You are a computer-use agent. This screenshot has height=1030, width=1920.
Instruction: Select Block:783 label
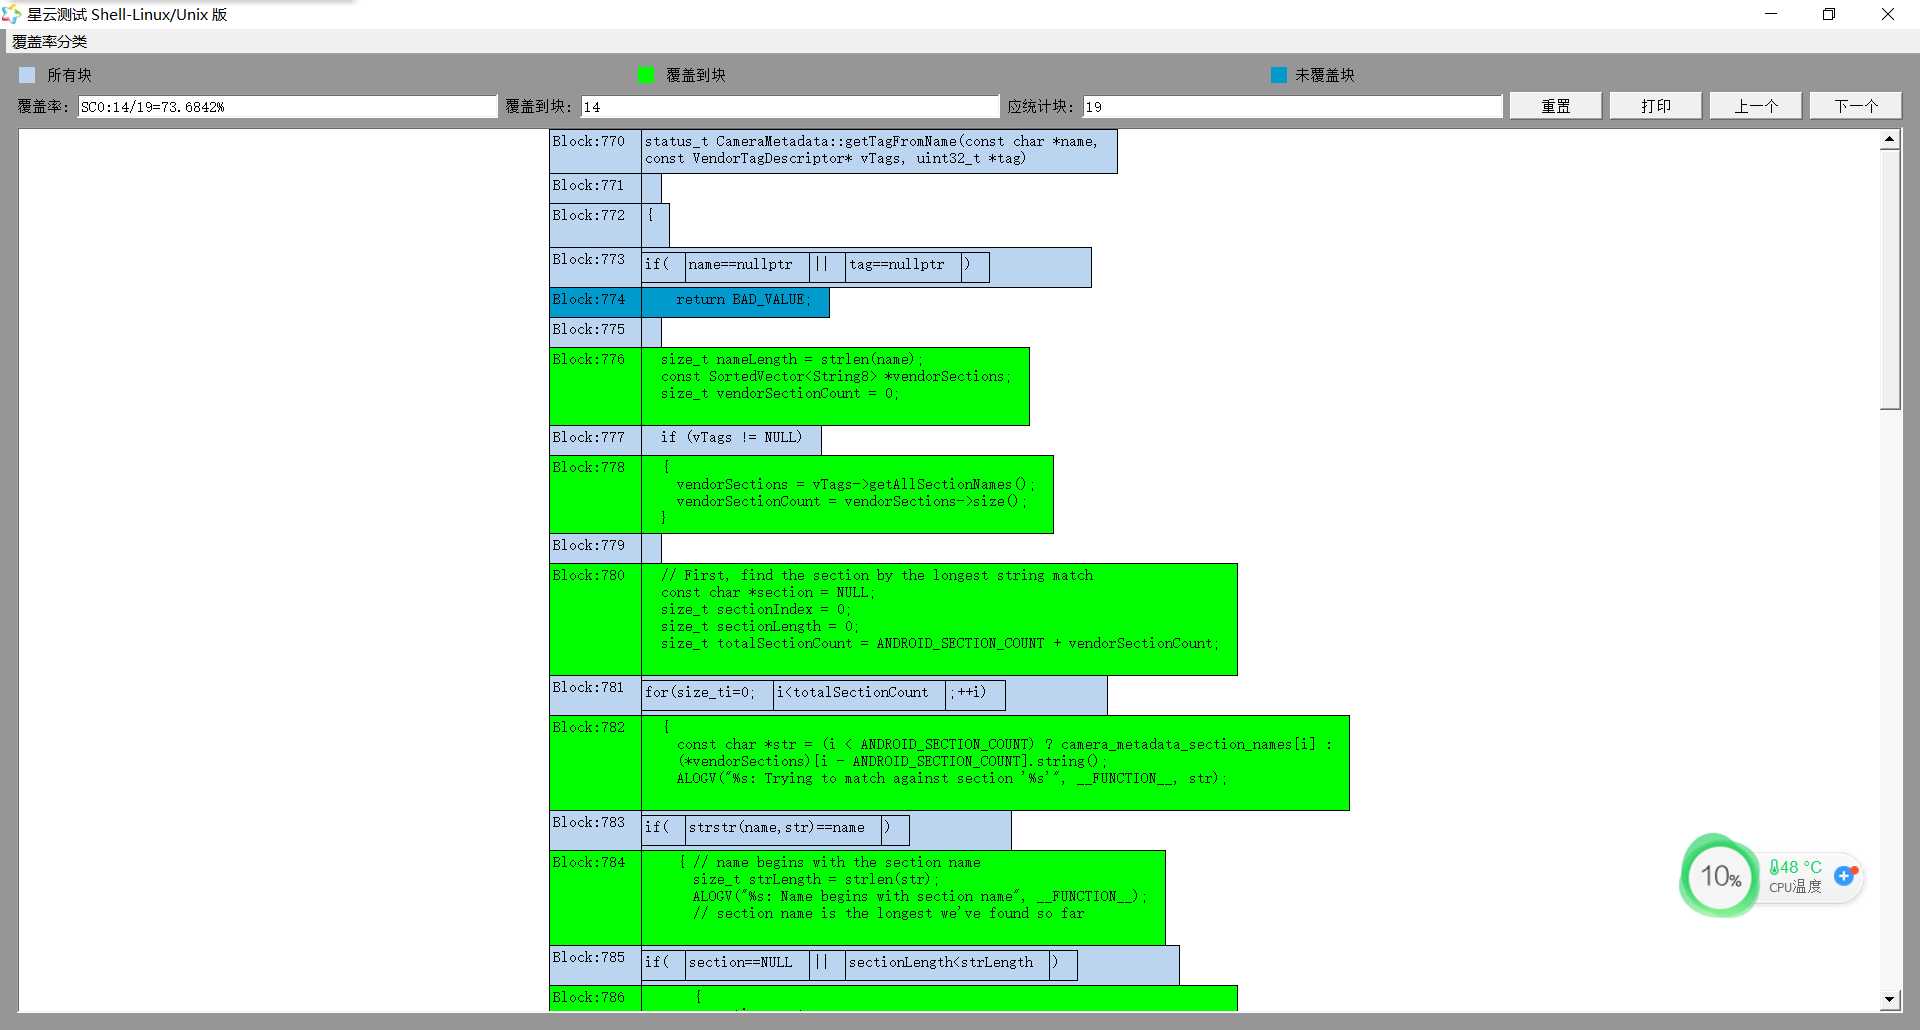click(x=595, y=830)
